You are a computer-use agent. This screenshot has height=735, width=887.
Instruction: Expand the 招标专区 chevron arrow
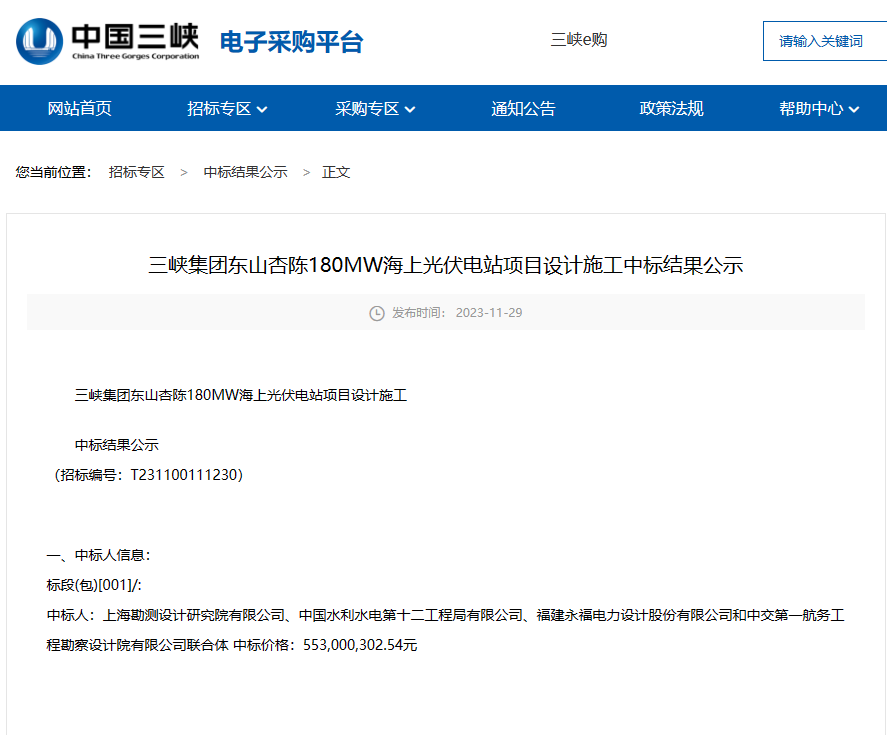coord(262,109)
